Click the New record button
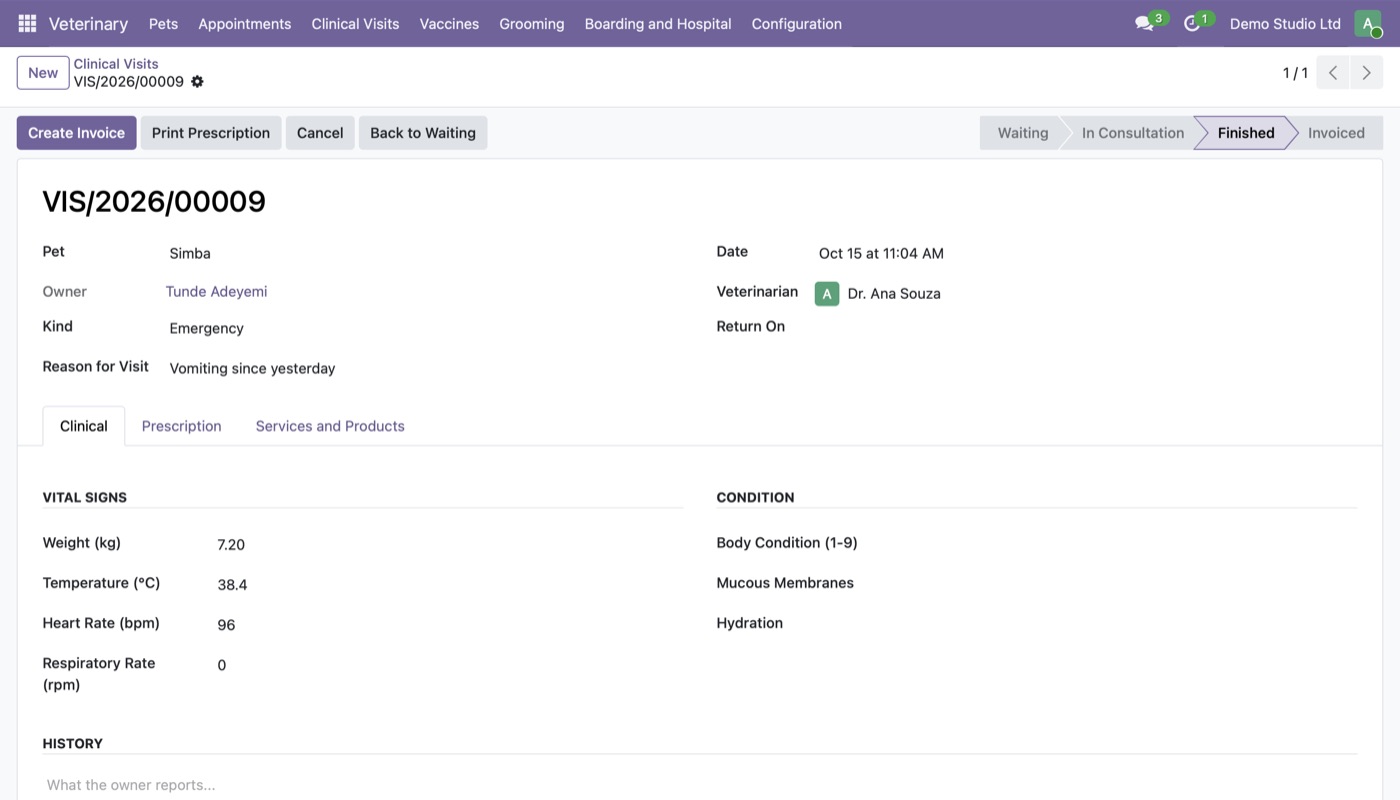 [x=43, y=73]
